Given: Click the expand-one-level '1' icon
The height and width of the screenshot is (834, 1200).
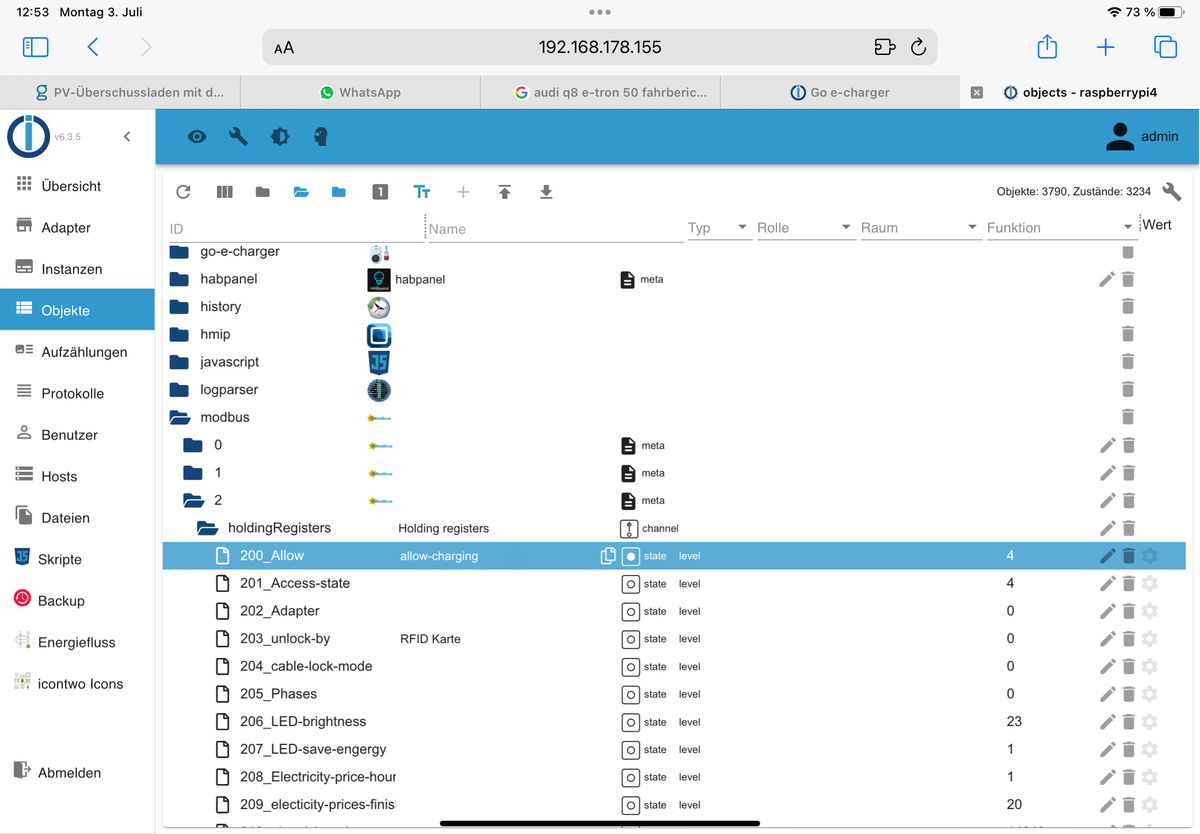Looking at the screenshot, I should 380,192.
